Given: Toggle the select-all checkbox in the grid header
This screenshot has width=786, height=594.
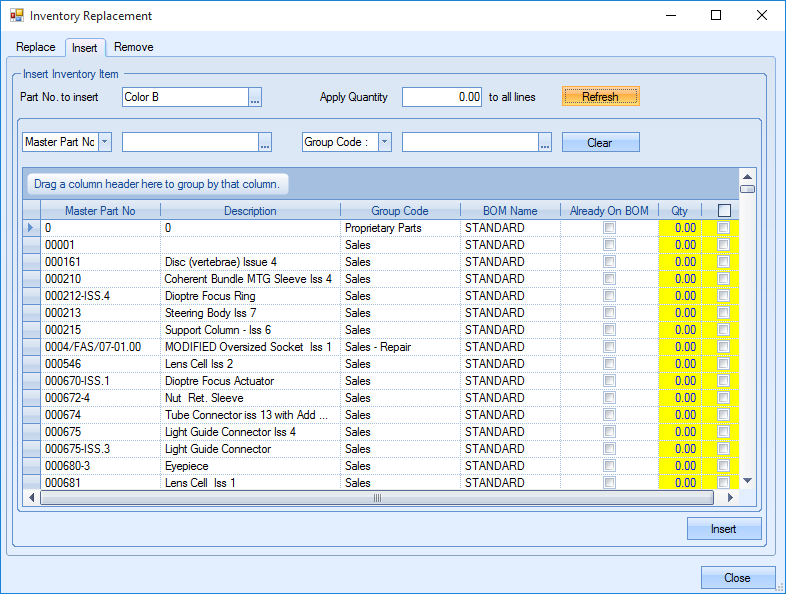Looking at the screenshot, I should tap(724, 211).
